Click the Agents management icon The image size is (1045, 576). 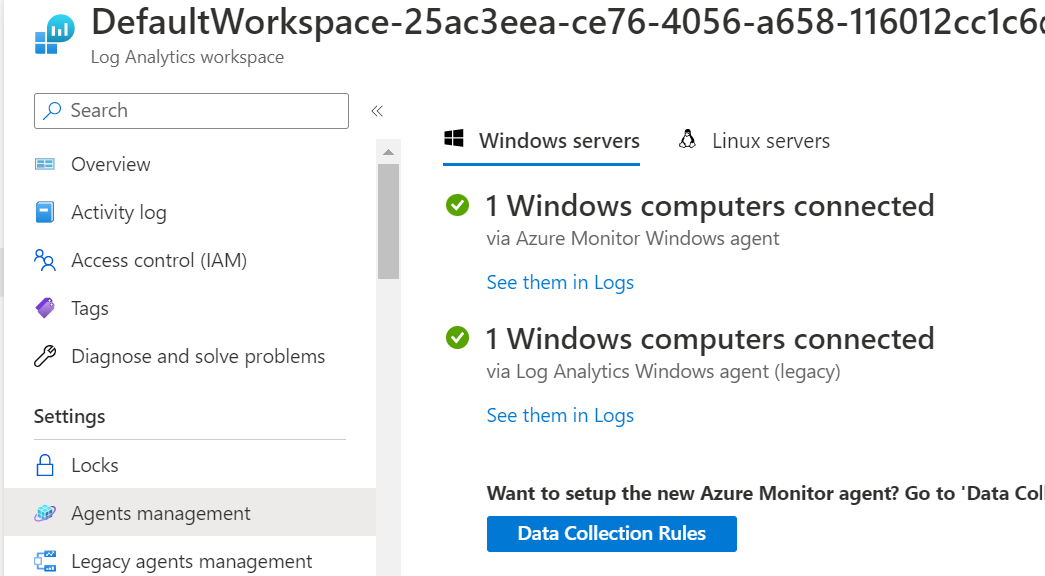45,513
